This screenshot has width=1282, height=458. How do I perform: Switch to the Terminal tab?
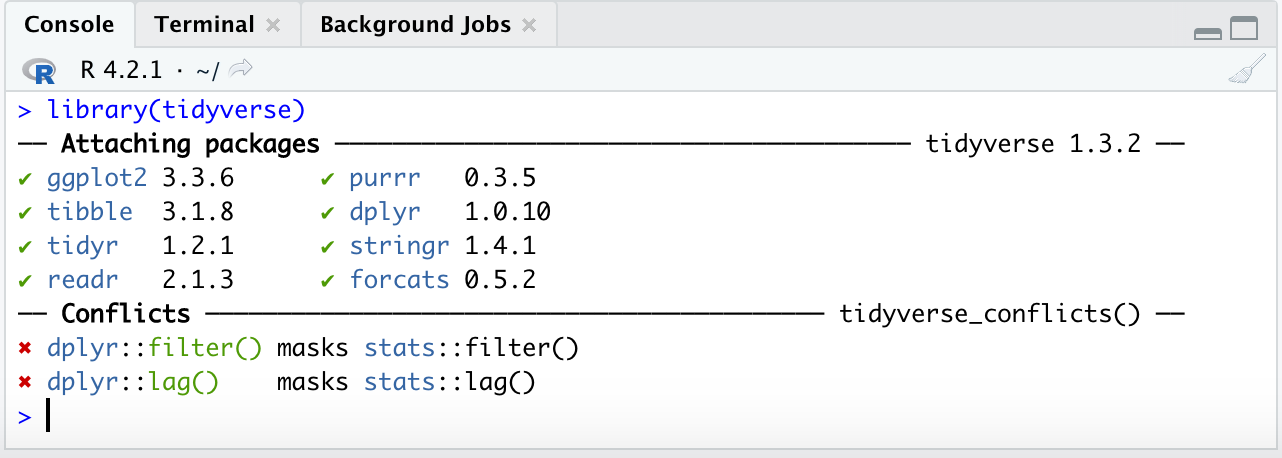tap(205, 25)
